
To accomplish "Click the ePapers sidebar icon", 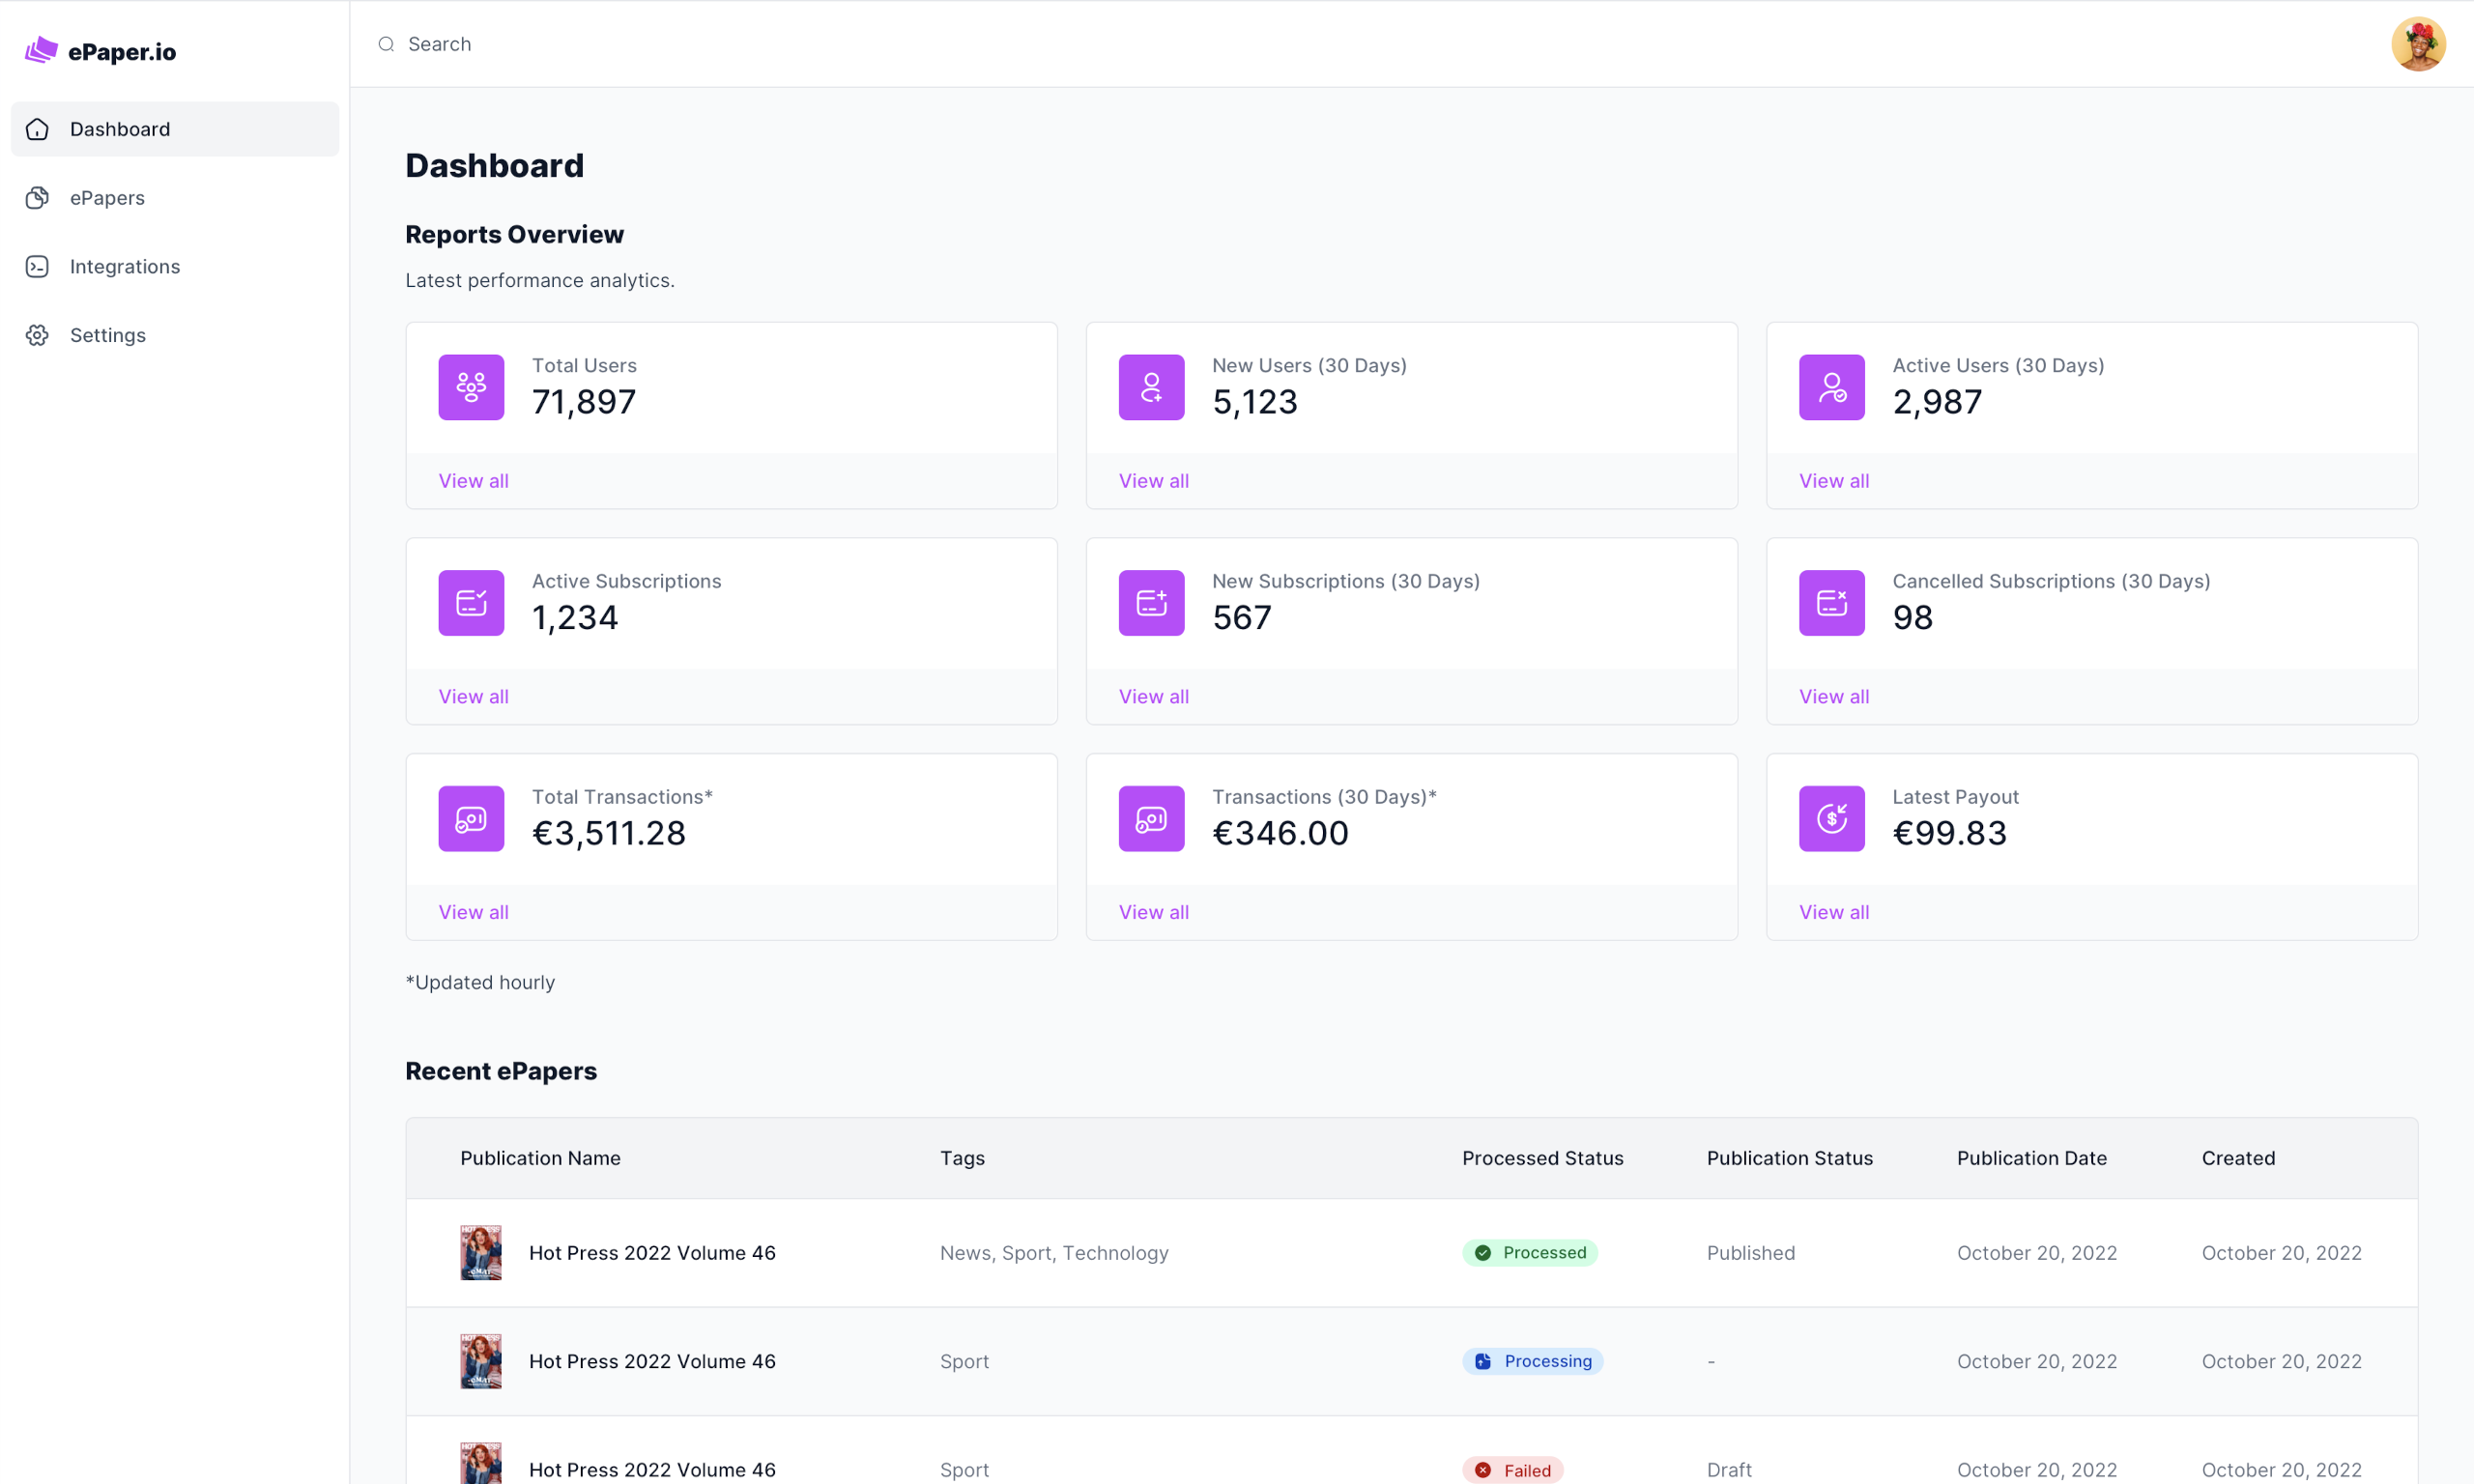I will coord(37,198).
